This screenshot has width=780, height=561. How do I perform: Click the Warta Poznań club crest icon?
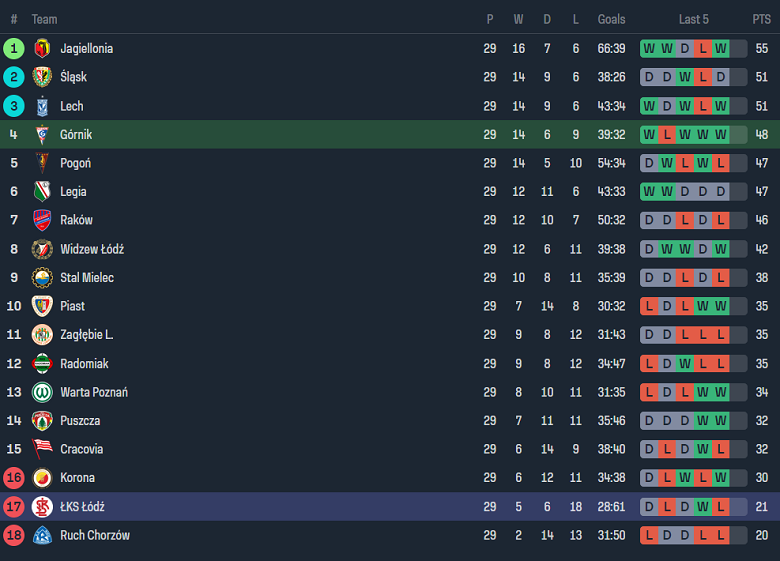tap(42, 392)
